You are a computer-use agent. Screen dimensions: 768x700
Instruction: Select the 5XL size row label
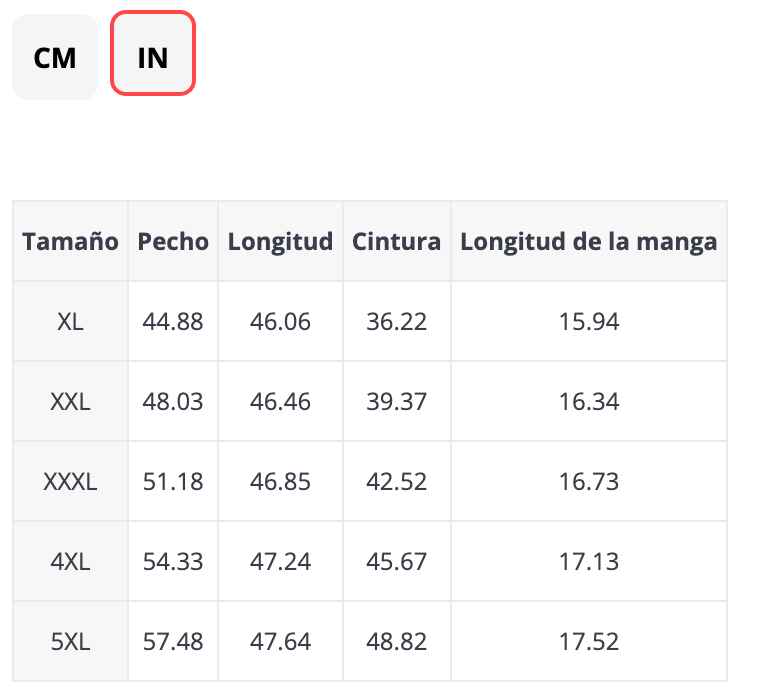pos(71,641)
